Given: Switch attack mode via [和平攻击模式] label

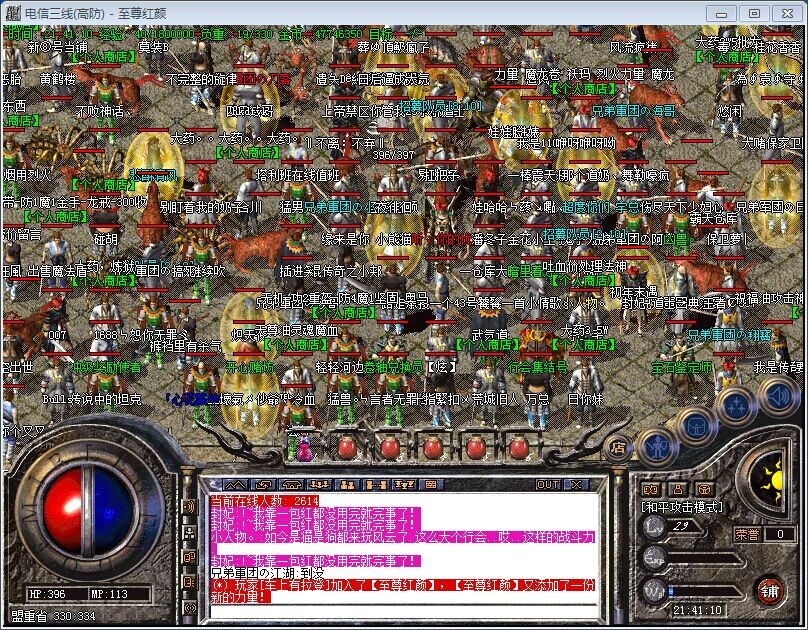Looking at the screenshot, I should (682, 507).
